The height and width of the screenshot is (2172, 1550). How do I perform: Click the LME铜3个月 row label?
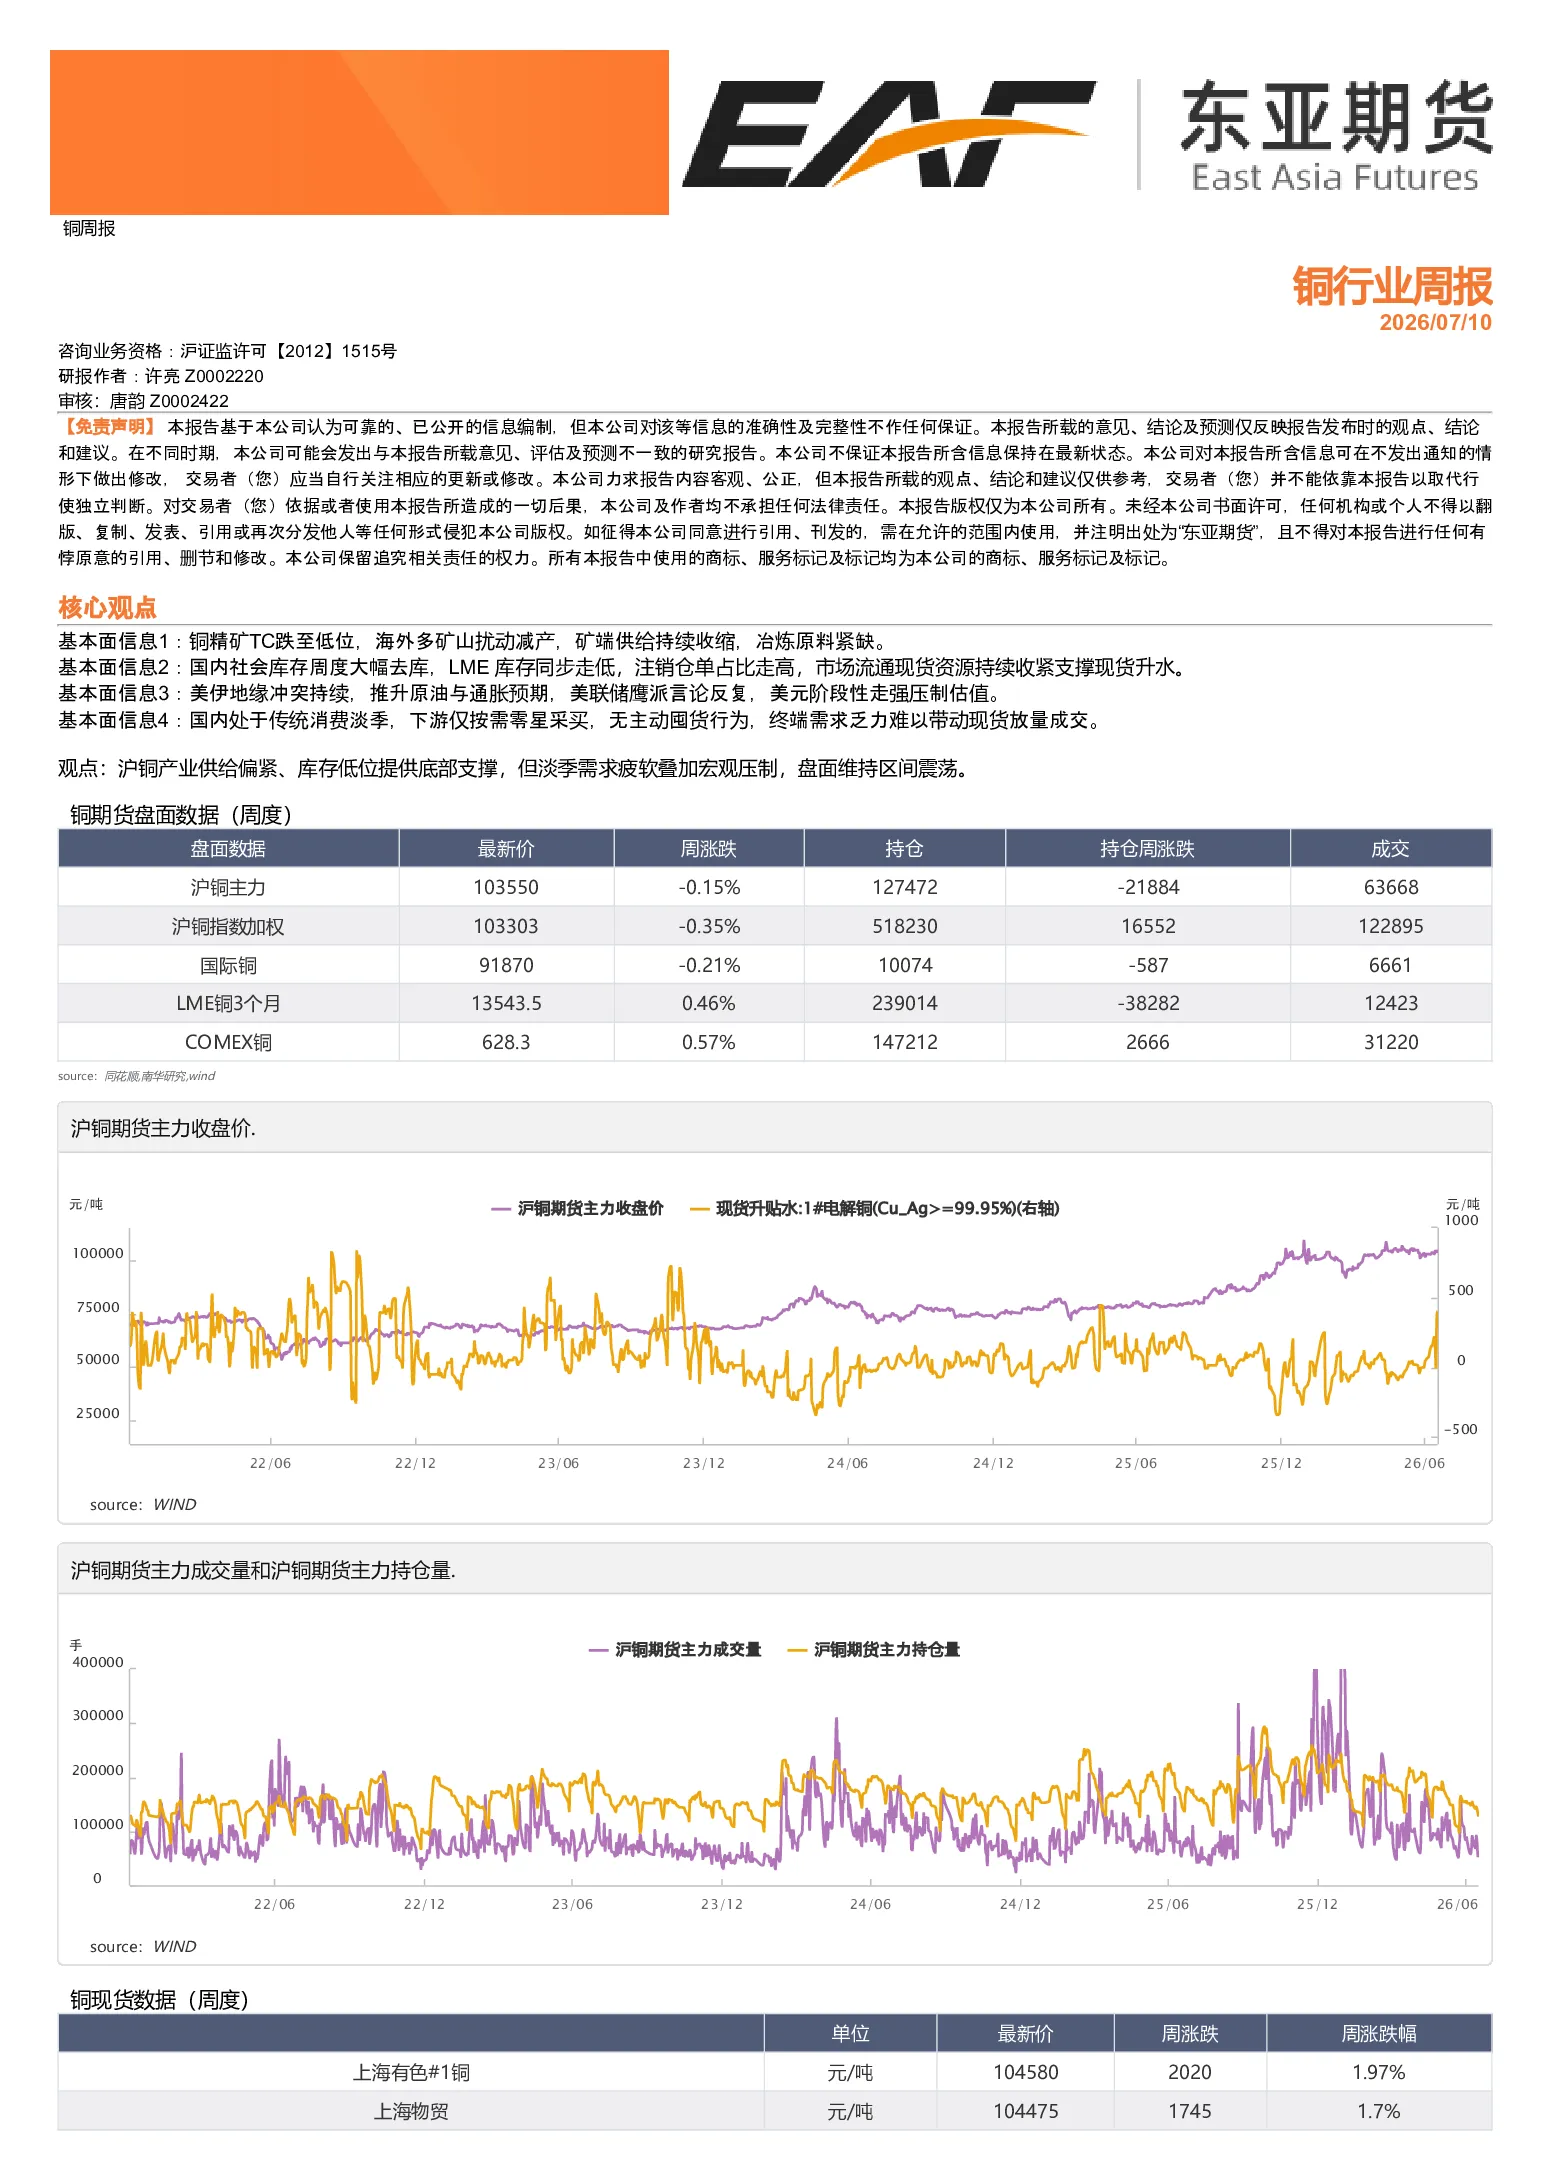click(228, 1003)
